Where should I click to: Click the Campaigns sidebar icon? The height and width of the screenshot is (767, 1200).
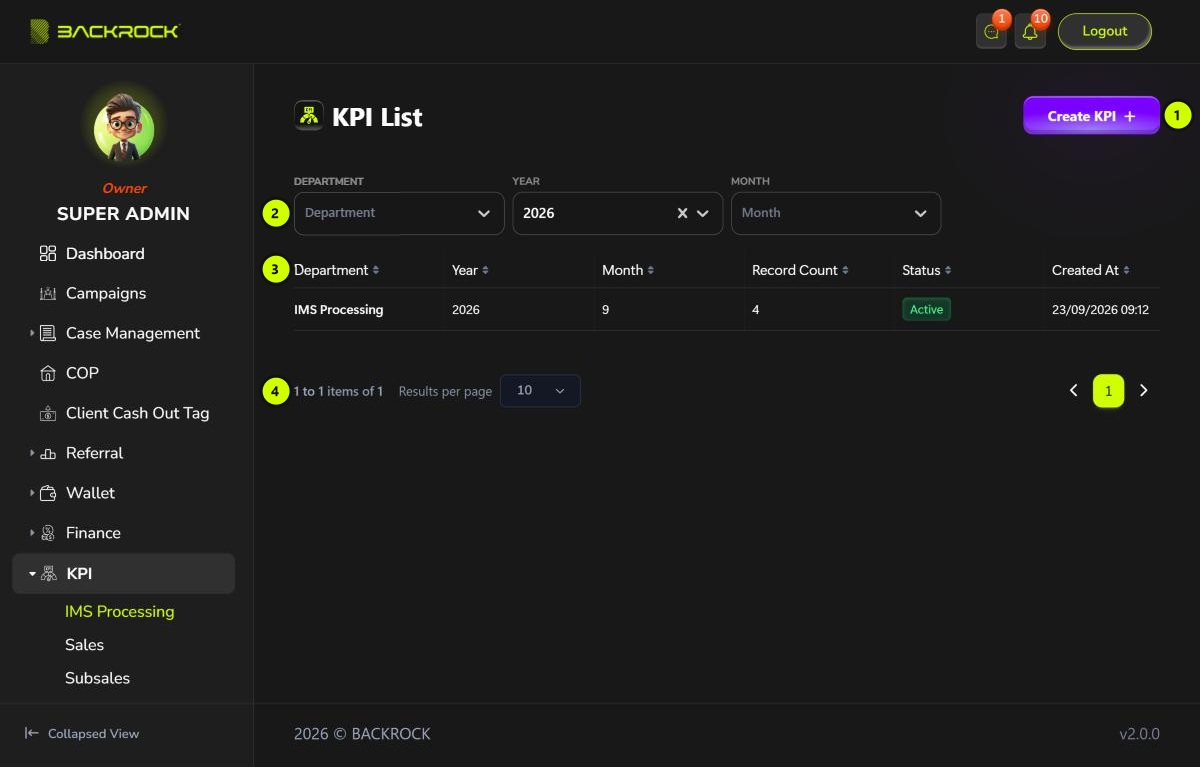pyautogui.click(x=48, y=294)
